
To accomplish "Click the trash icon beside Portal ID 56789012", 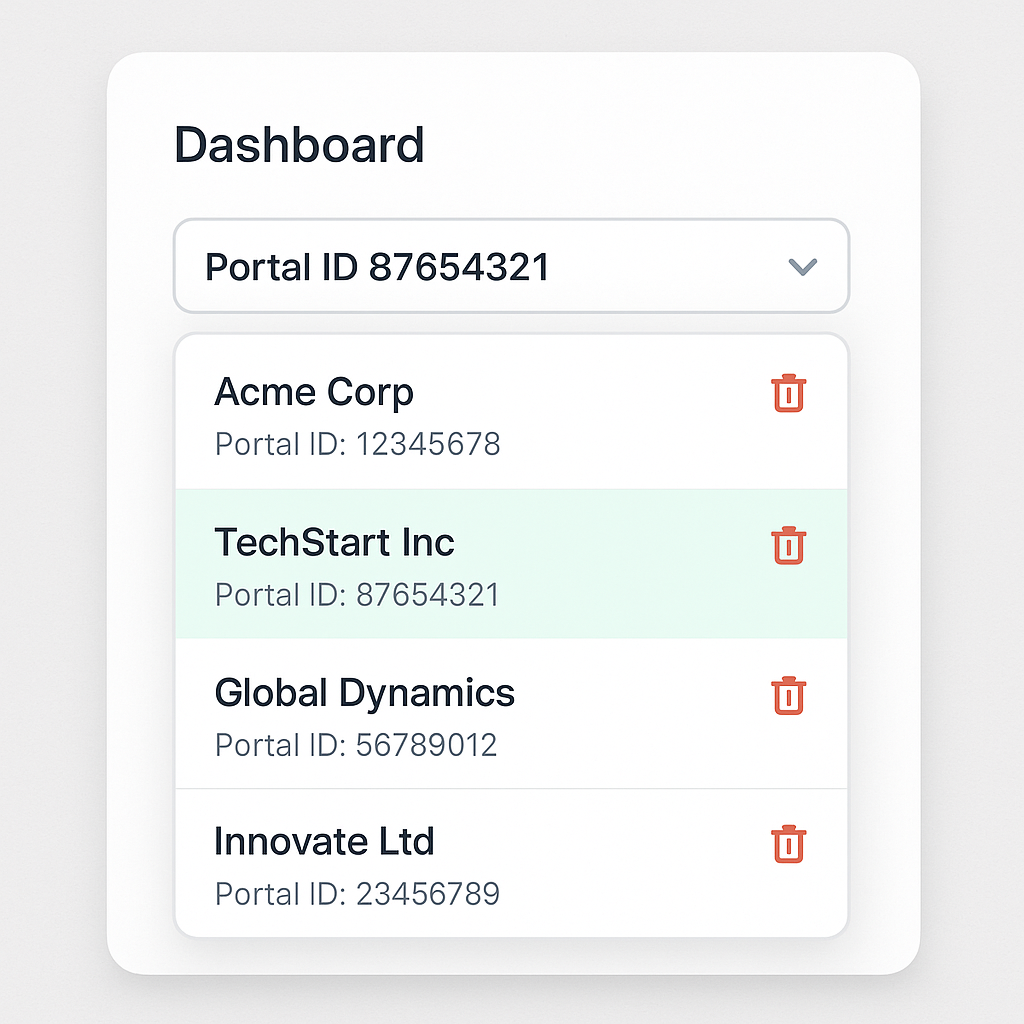I will [789, 694].
